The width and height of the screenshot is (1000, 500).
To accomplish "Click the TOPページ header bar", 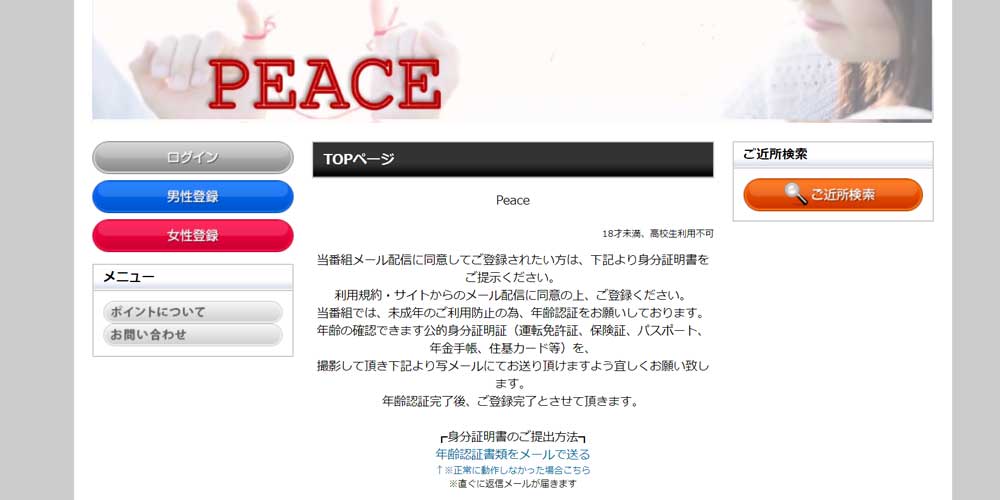I will pyautogui.click(x=513, y=159).
